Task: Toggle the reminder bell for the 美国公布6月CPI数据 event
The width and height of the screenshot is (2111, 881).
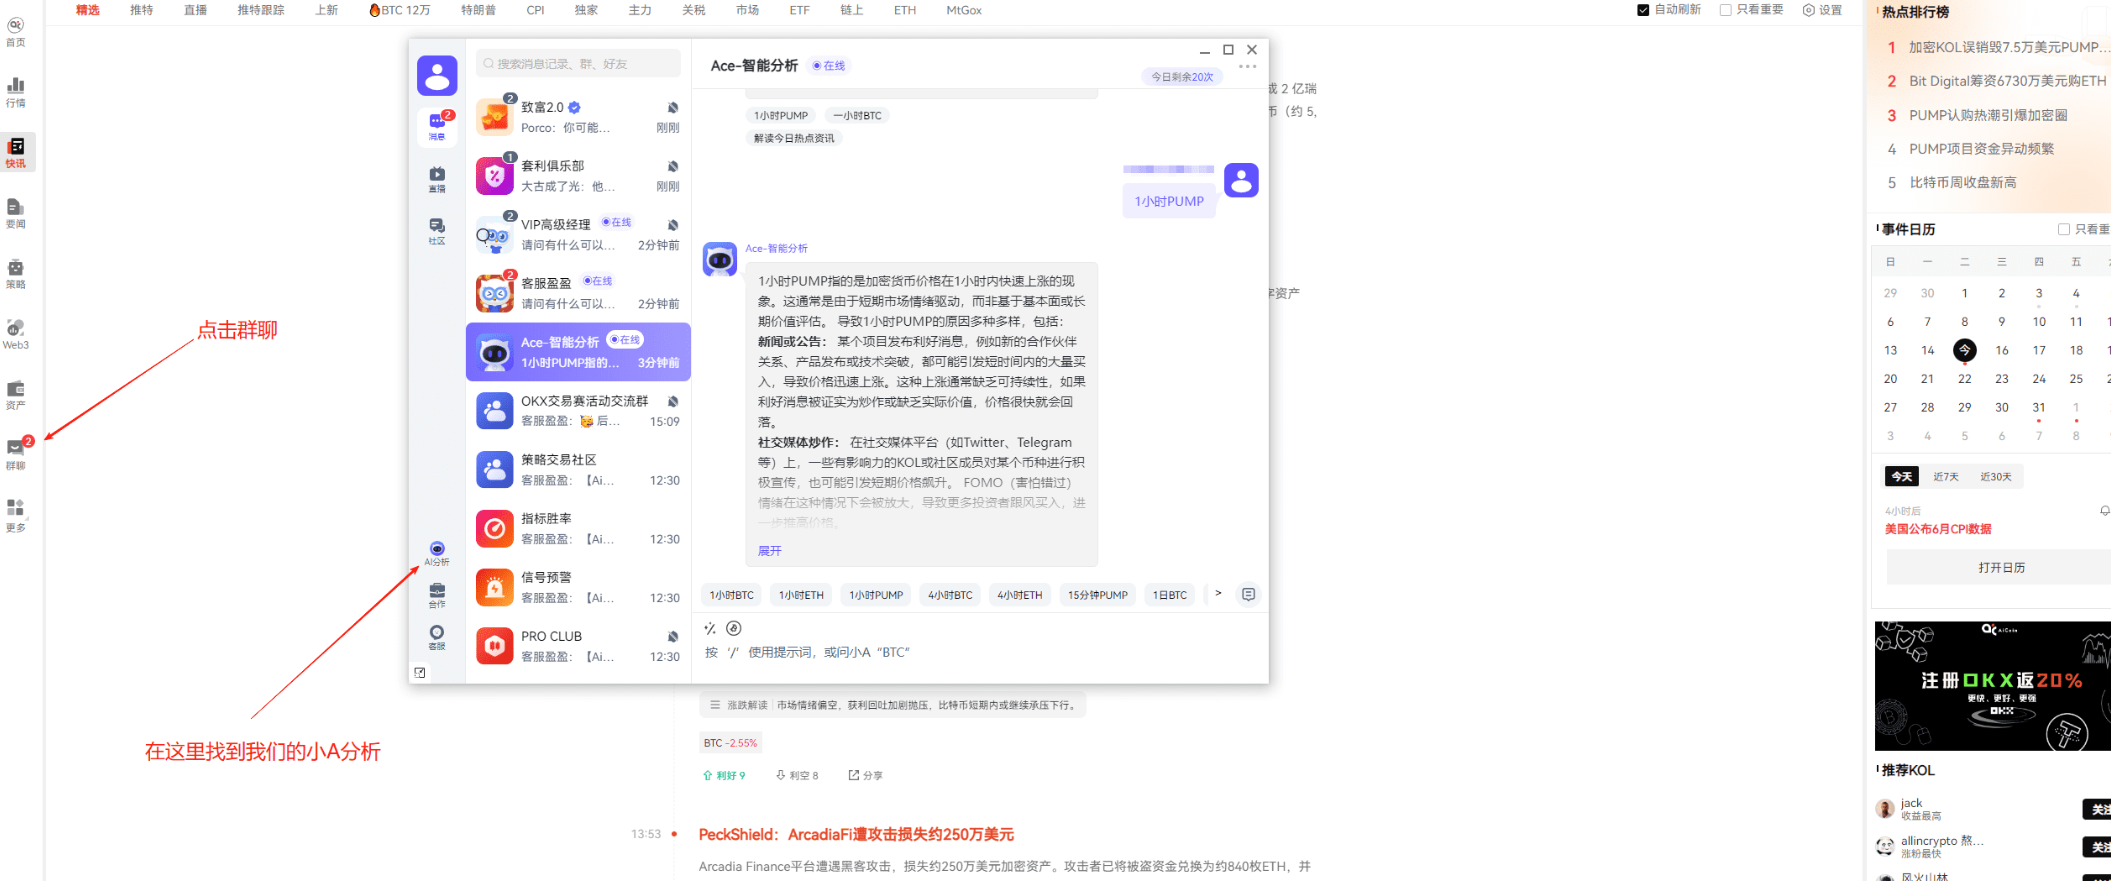Action: [x=2104, y=511]
